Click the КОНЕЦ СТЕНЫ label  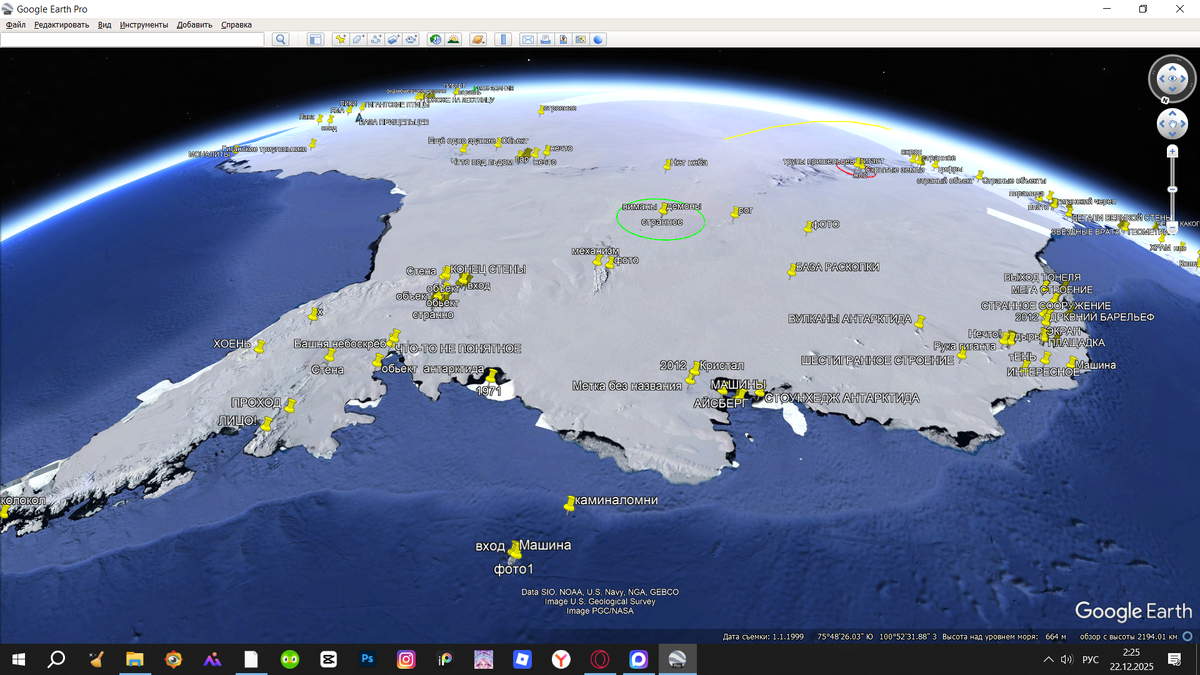[488, 269]
